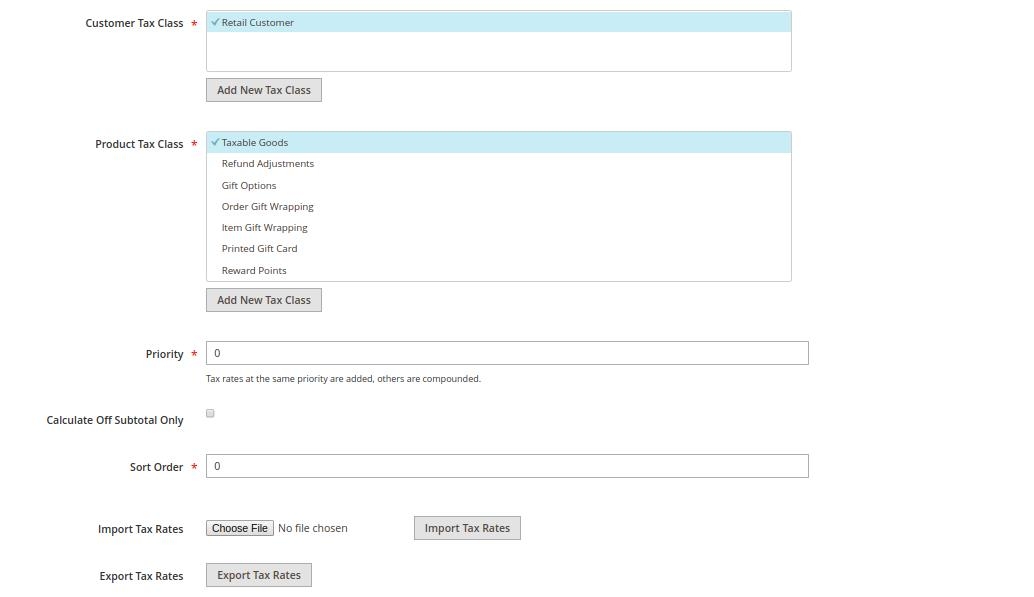Click Add New Tax Class under Customer Tax Class
Screen dimensions: 1034x597
click(x=264, y=90)
